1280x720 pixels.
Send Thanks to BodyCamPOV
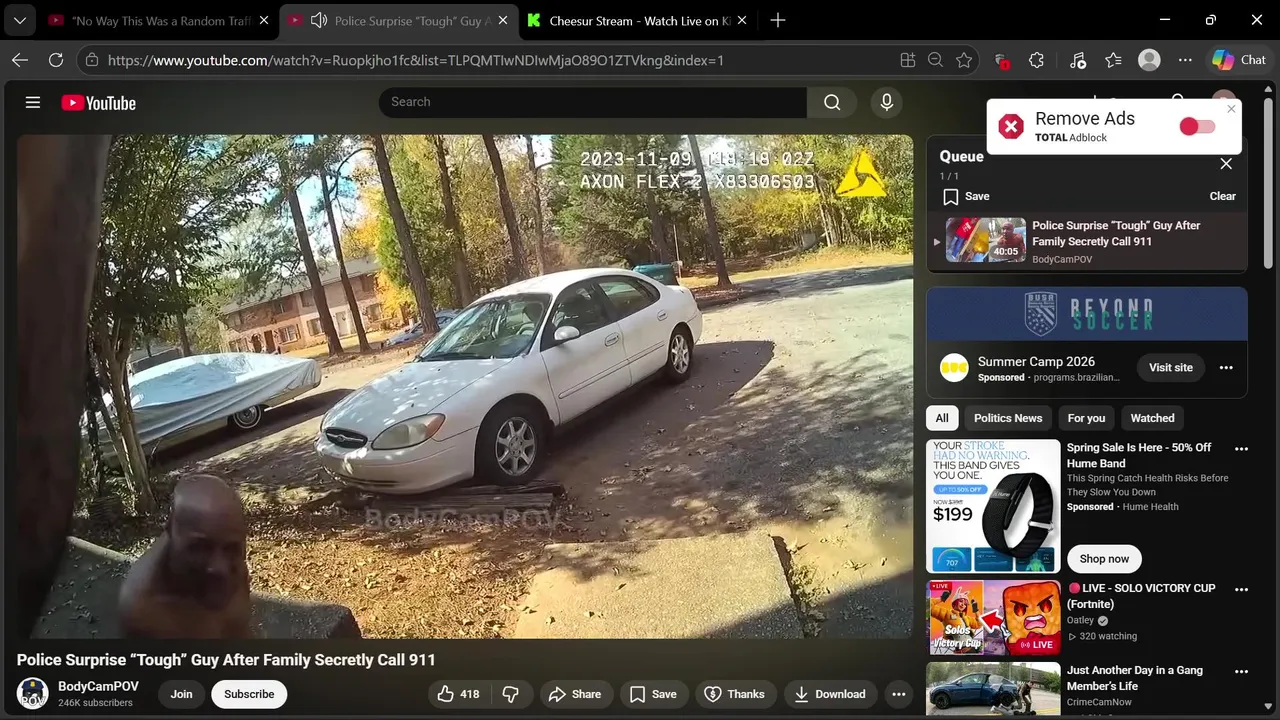tap(735, 694)
